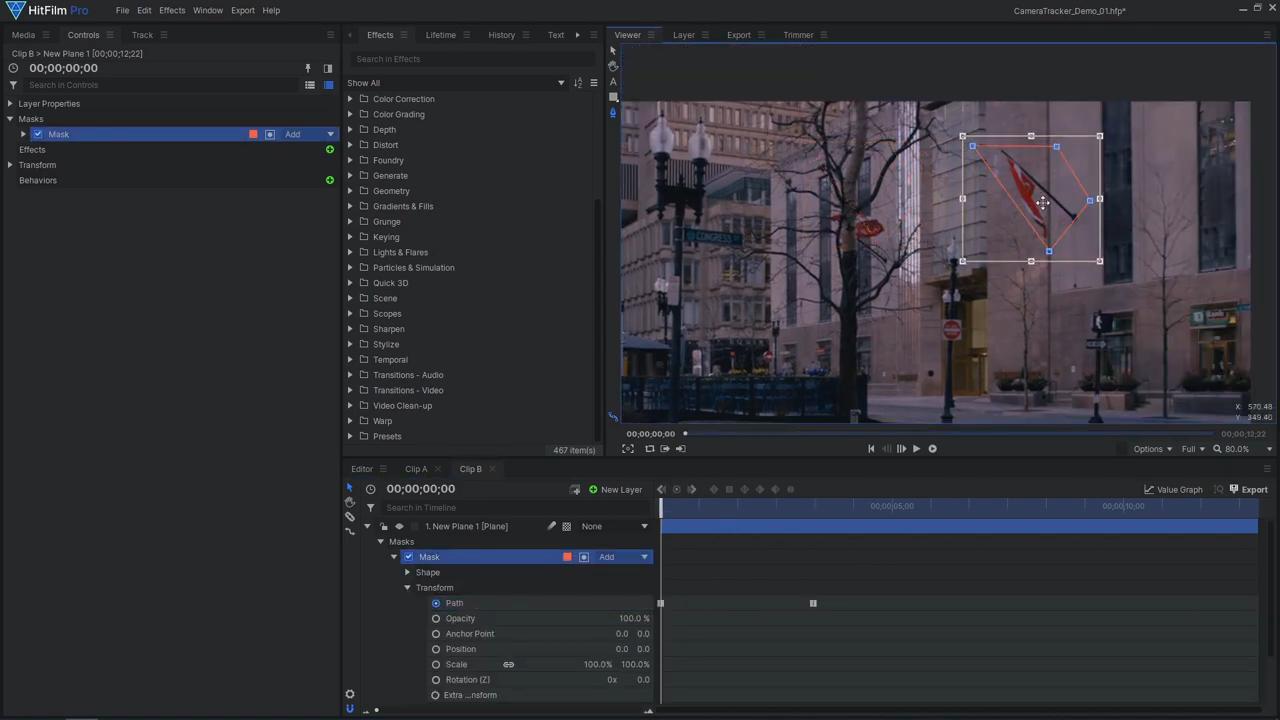Click make composite shot icon beside New Layer
1280x720 pixels.
[575, 490]
